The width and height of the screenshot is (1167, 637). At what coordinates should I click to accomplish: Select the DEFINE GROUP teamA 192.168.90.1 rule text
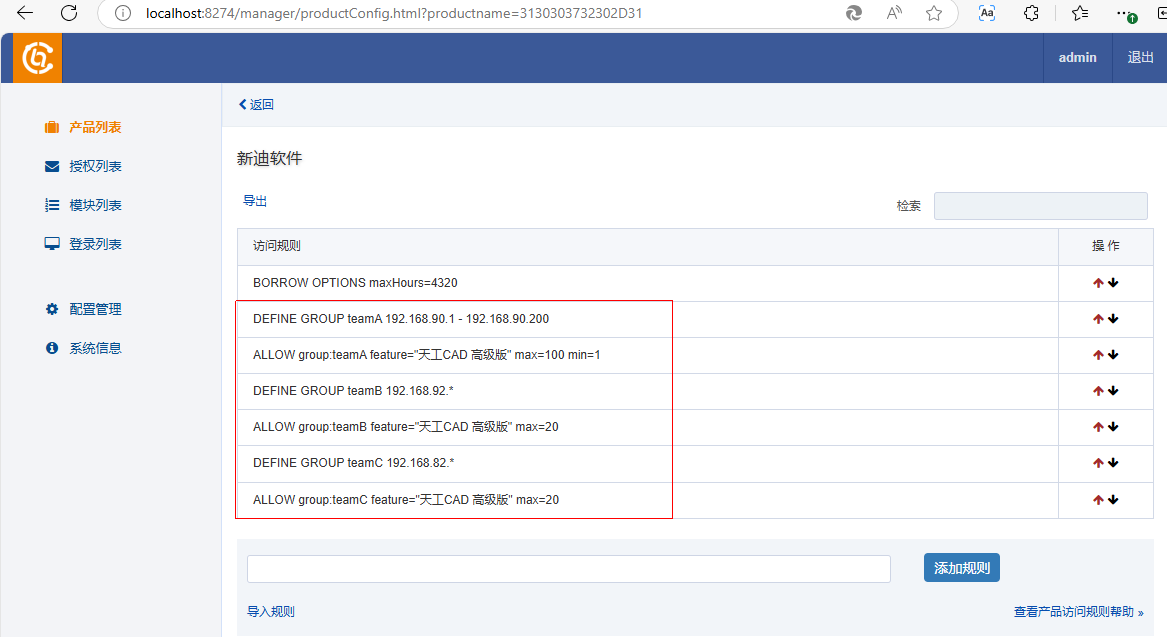click(x=400, y=318)
